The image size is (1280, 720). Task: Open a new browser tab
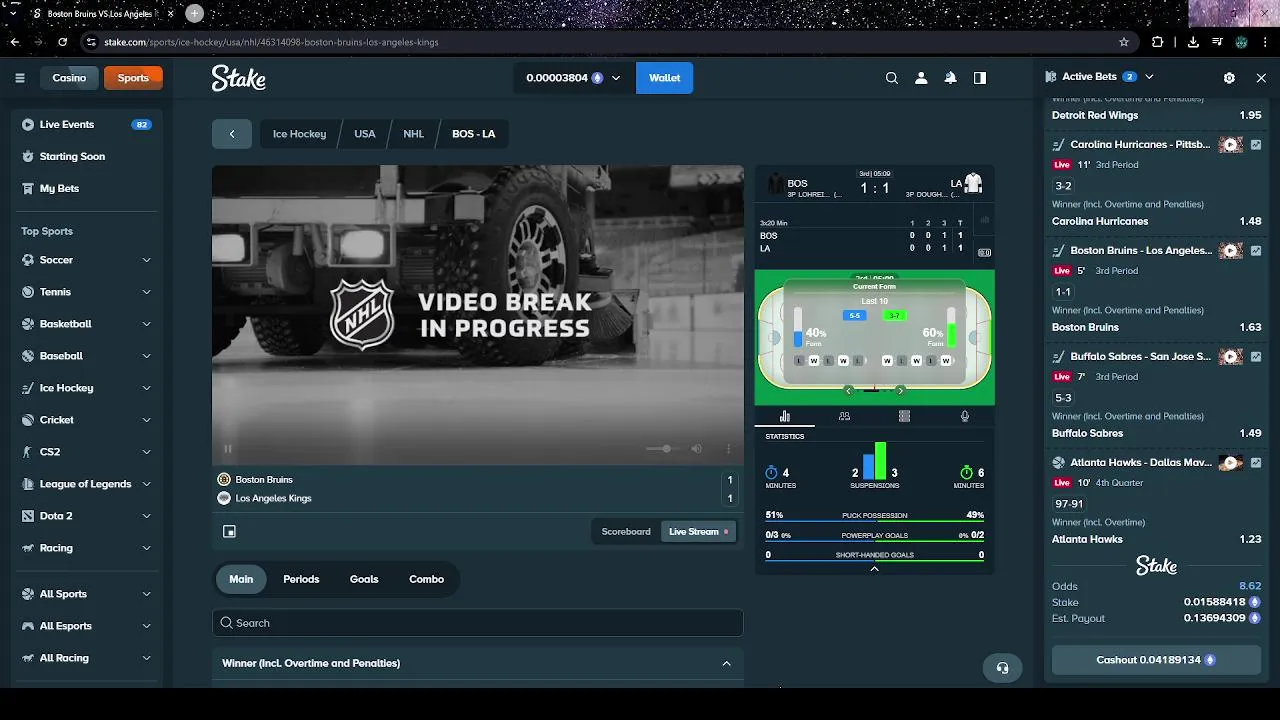pos(194,13)
